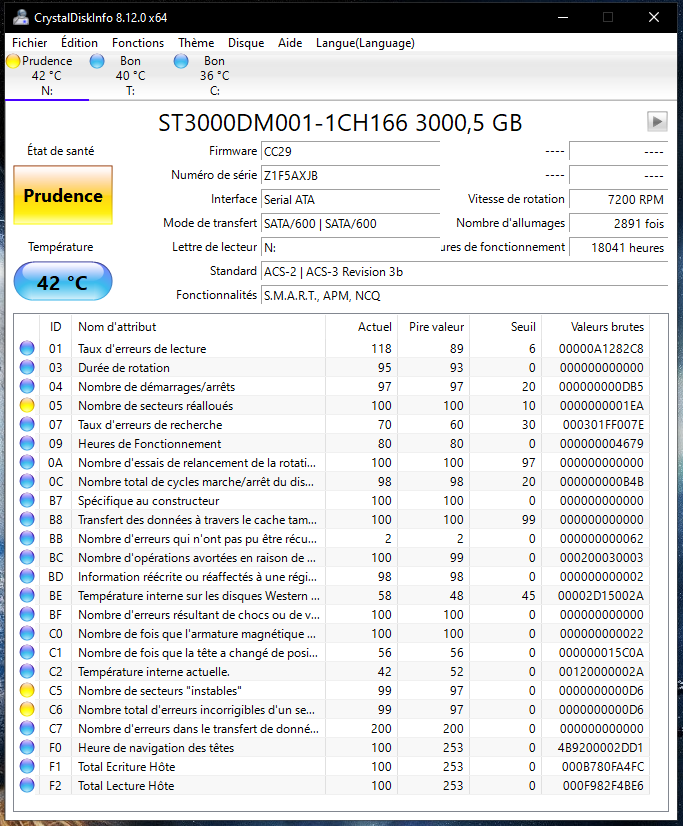This screenshot has width=683, height=826.
Task: Click the yellow status icon for secteurs "instables"
Action: (x=27, y=691)
